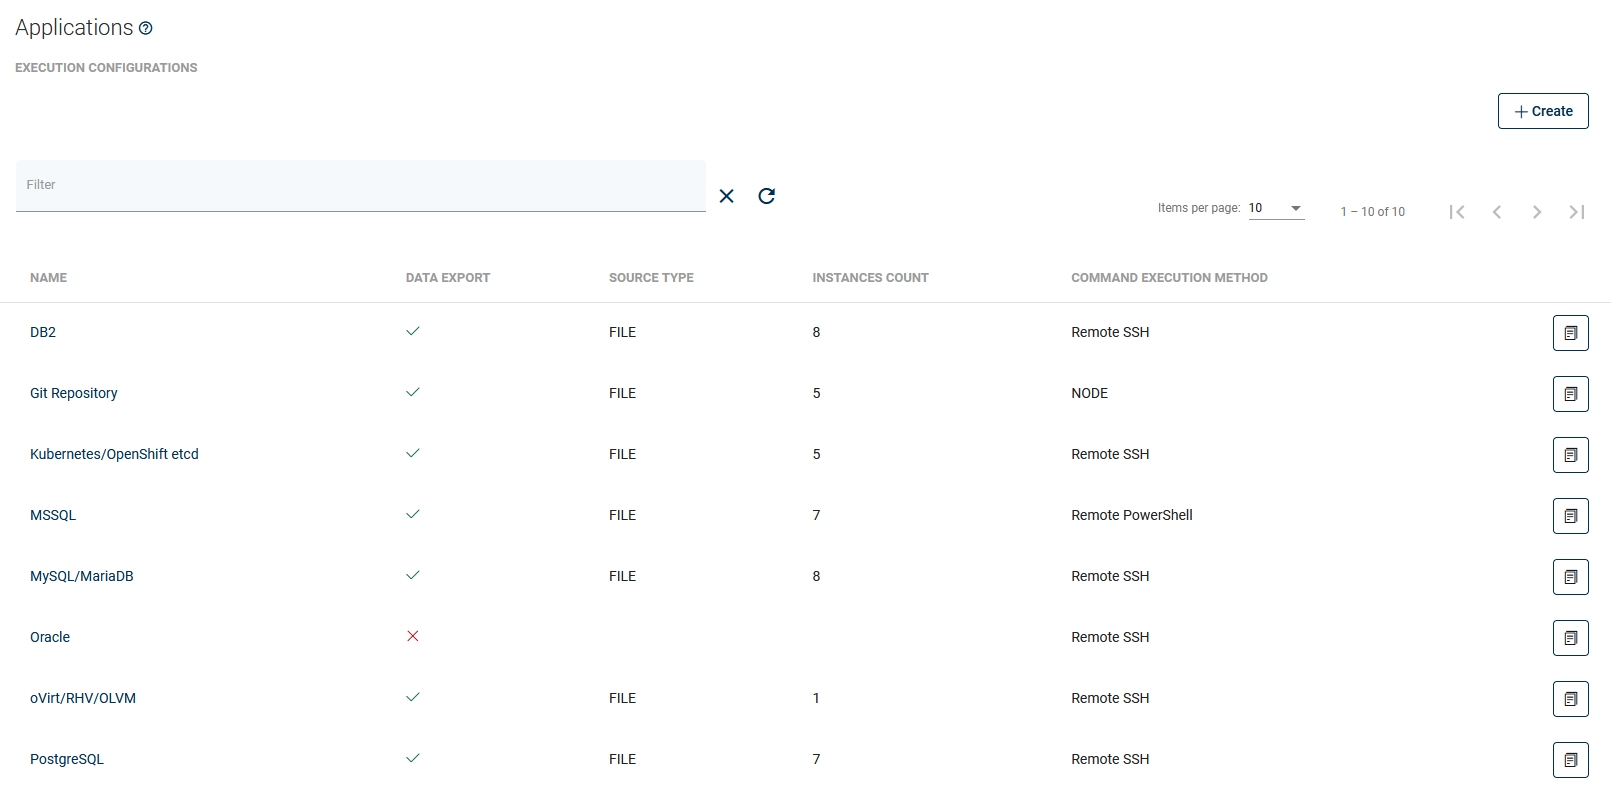This screenshot has width=1611, height=796.
Task: Go to the previous page of results
Action: [x=1497, y=212]
